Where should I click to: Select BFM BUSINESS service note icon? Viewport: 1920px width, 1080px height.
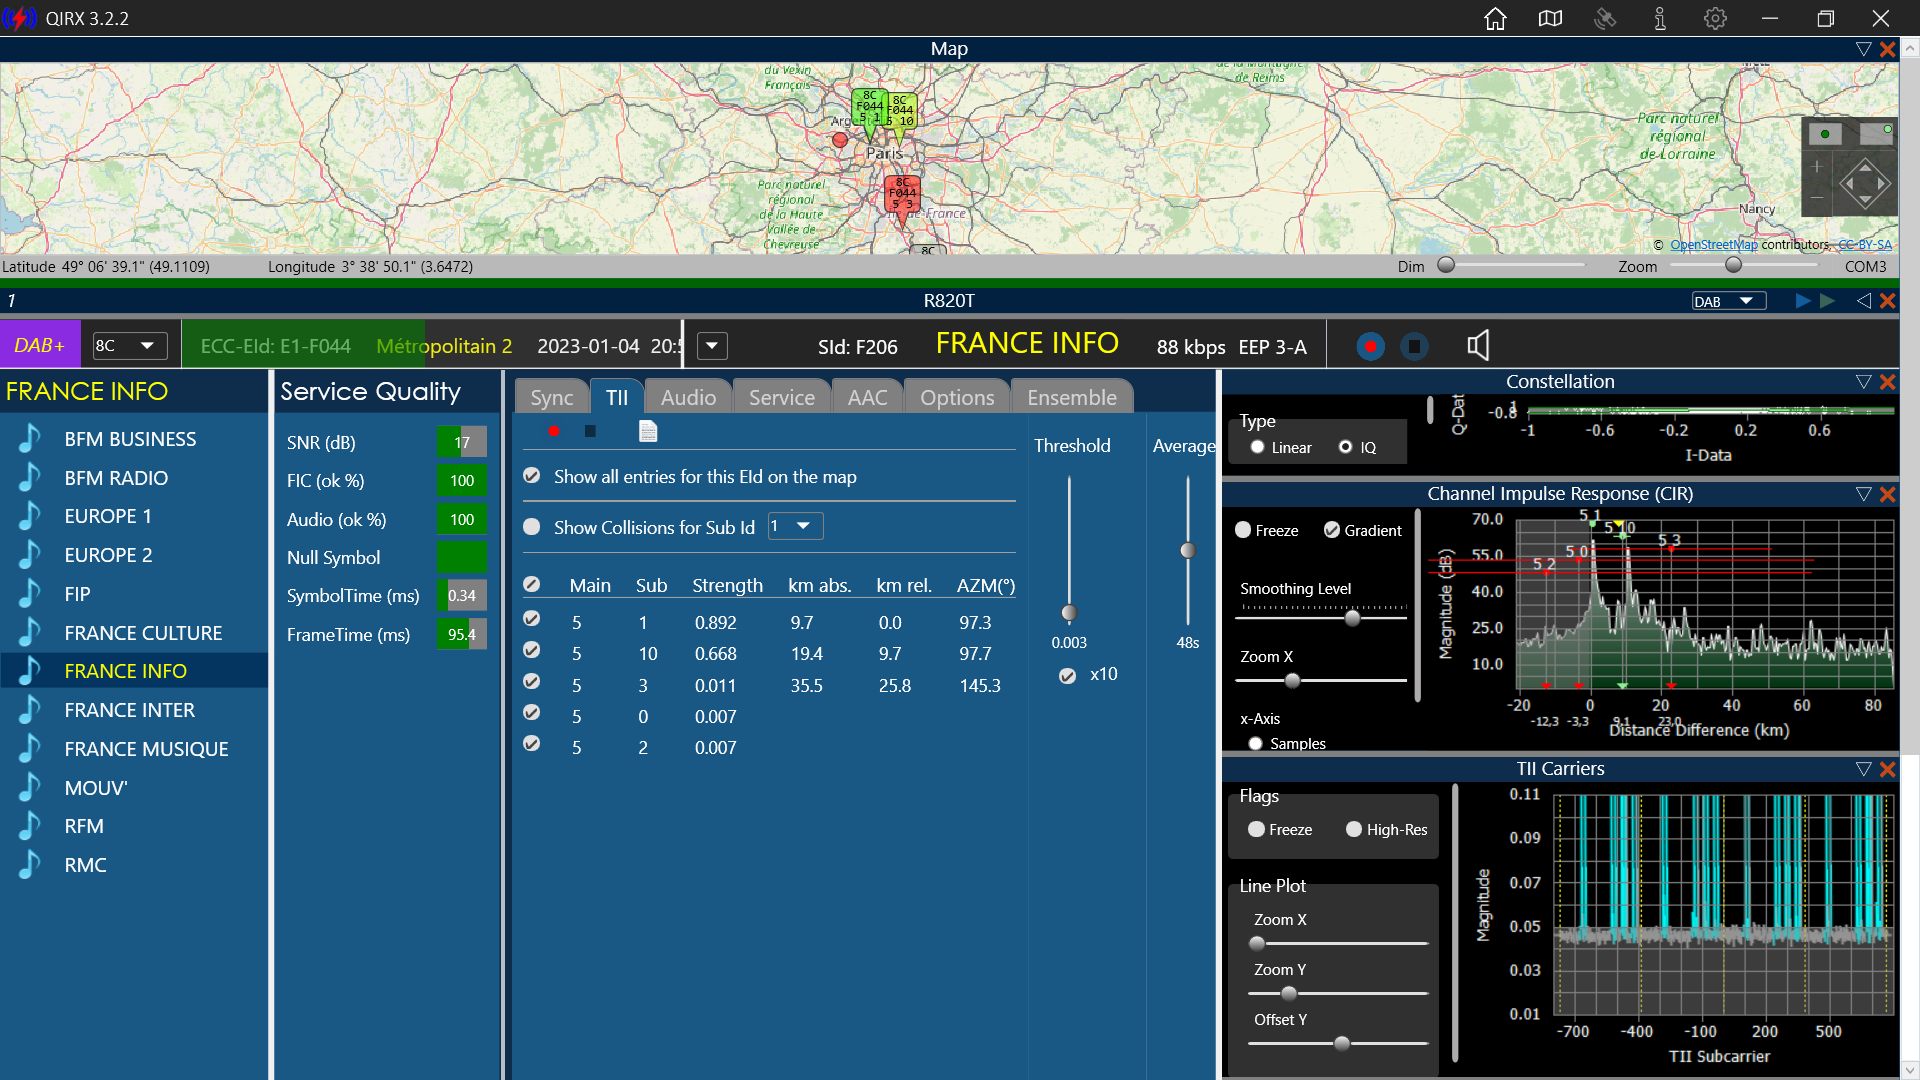point(30,439)
